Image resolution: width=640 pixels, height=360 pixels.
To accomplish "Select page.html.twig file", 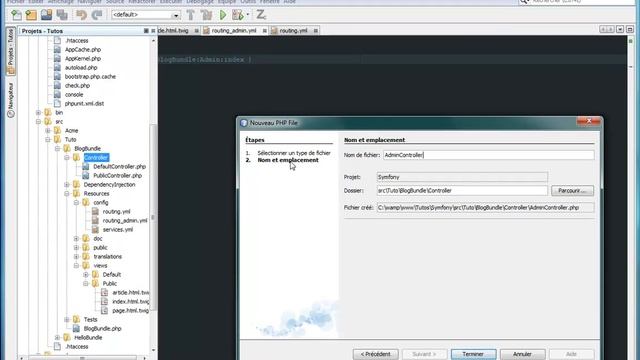I will click(x=131, y=311).
